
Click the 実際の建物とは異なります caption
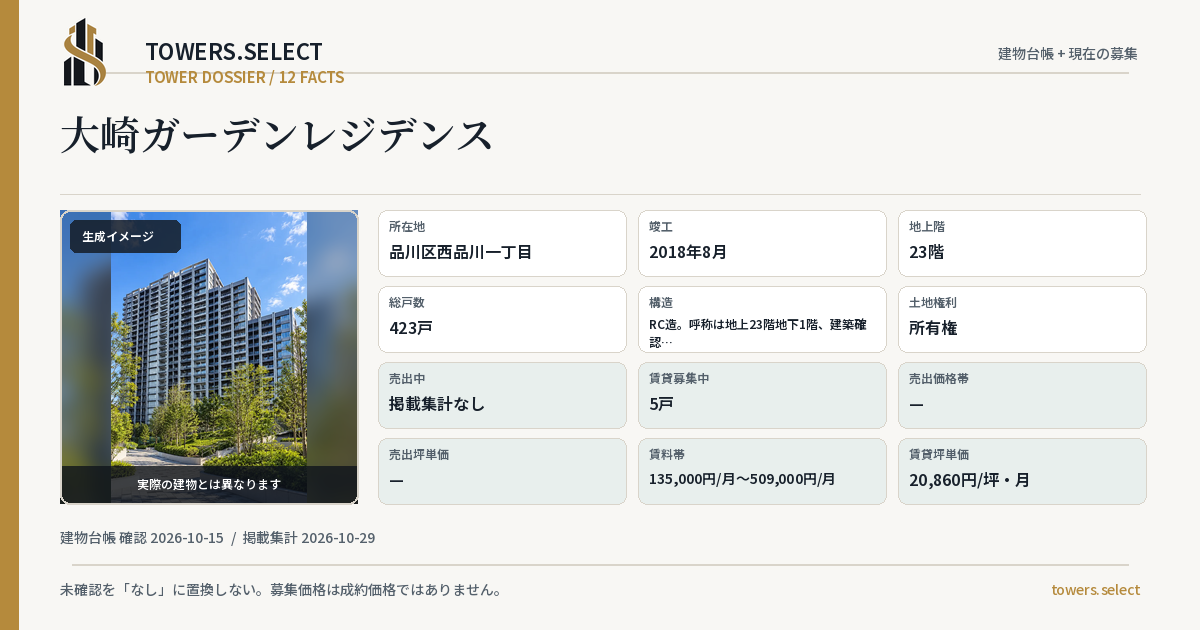pos(209,484)
